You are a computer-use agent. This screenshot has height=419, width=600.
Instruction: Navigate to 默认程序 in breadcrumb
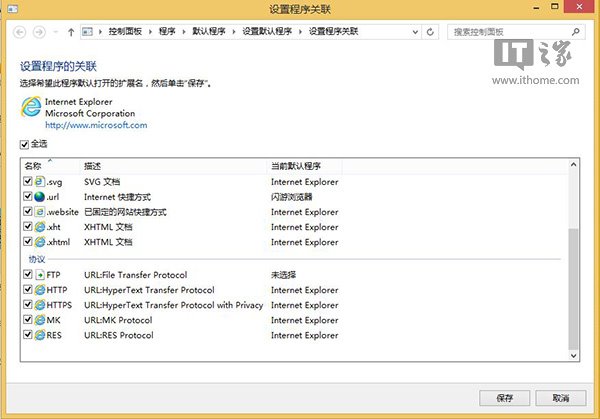pos(211,32)
